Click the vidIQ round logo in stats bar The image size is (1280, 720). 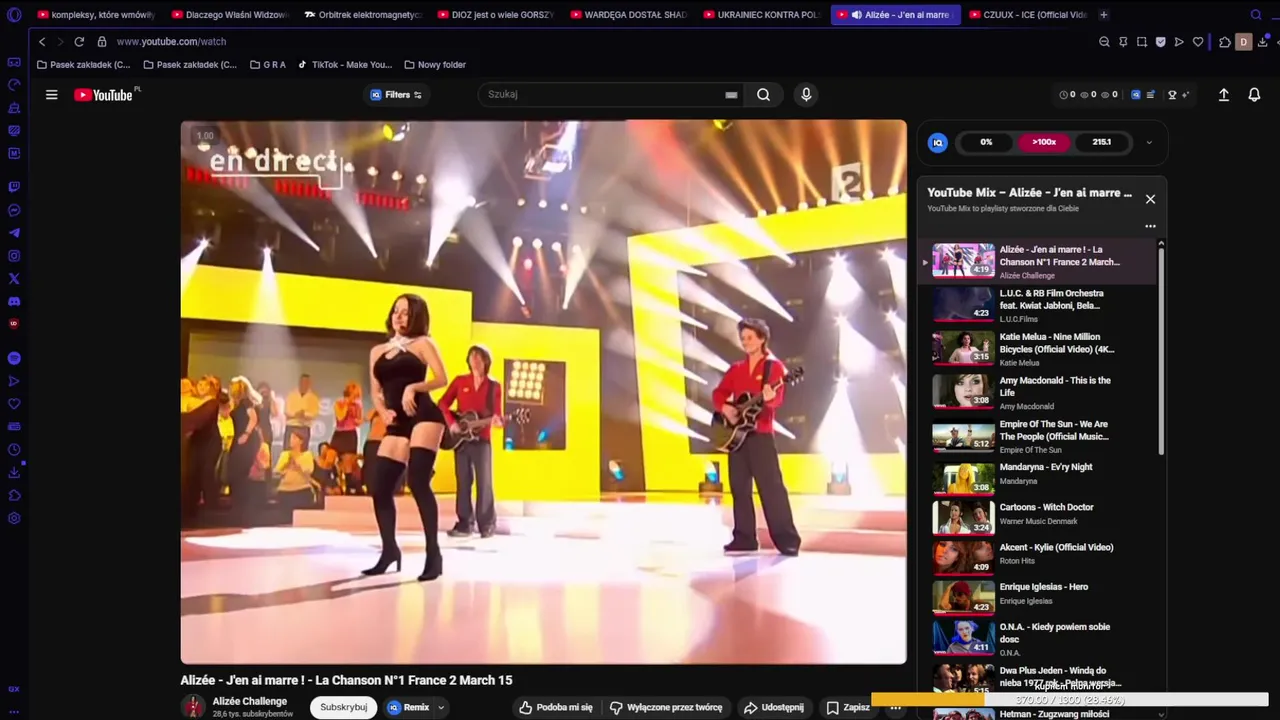(x=937, y=142)
